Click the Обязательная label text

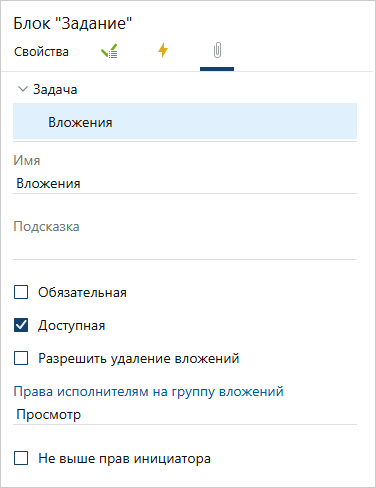82,292
